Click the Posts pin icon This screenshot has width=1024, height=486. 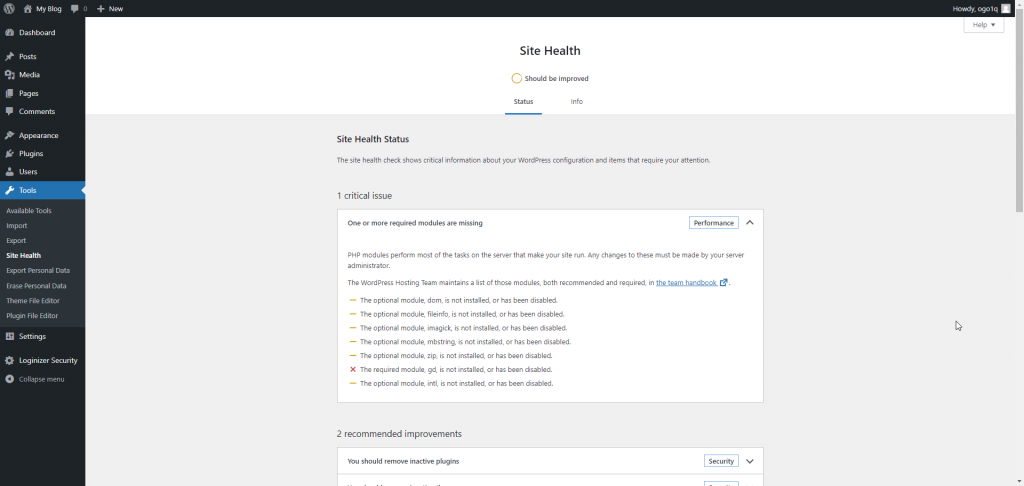tap(10, 57)
